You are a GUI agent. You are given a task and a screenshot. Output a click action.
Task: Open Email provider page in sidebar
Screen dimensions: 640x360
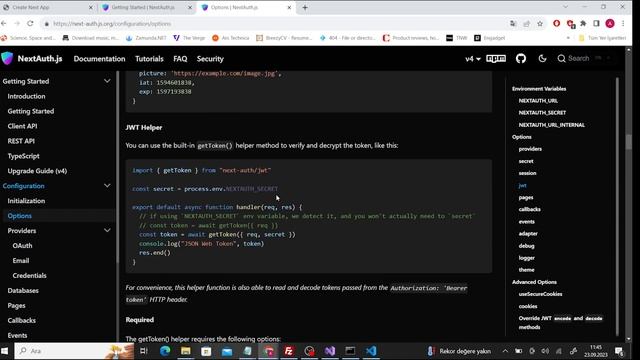(20, 261)
